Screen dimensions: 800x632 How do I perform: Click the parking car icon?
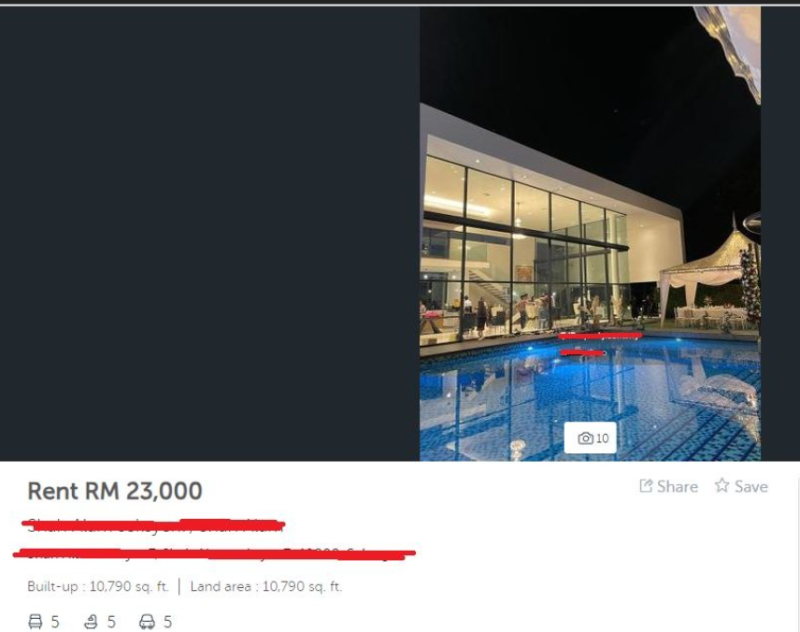[x=147, y=622]
